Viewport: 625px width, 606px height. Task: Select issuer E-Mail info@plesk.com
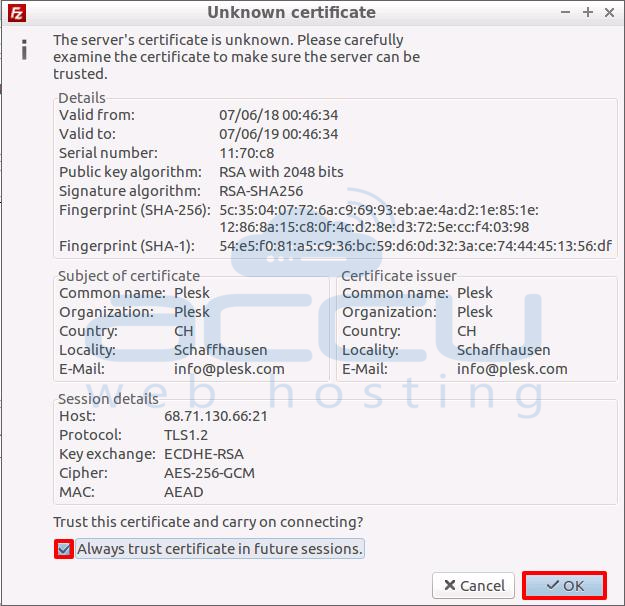513,369
